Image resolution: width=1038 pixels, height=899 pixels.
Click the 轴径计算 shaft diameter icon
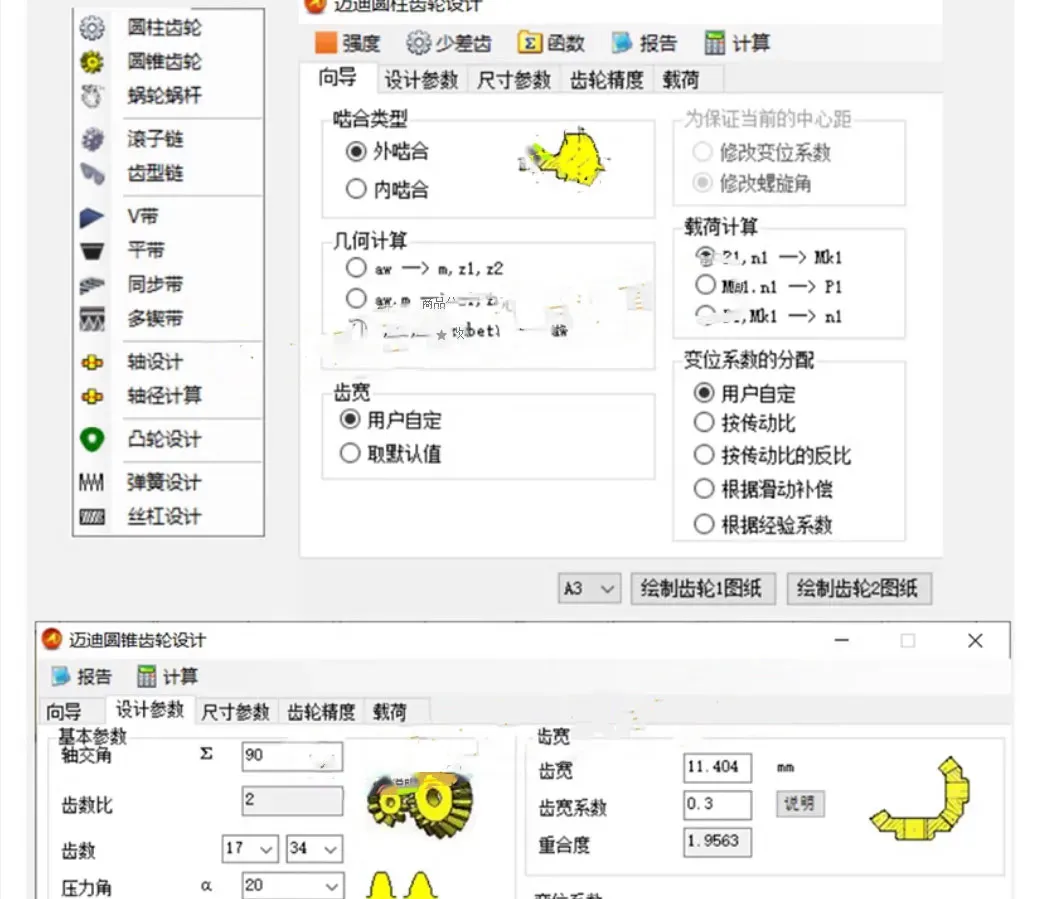92,397
